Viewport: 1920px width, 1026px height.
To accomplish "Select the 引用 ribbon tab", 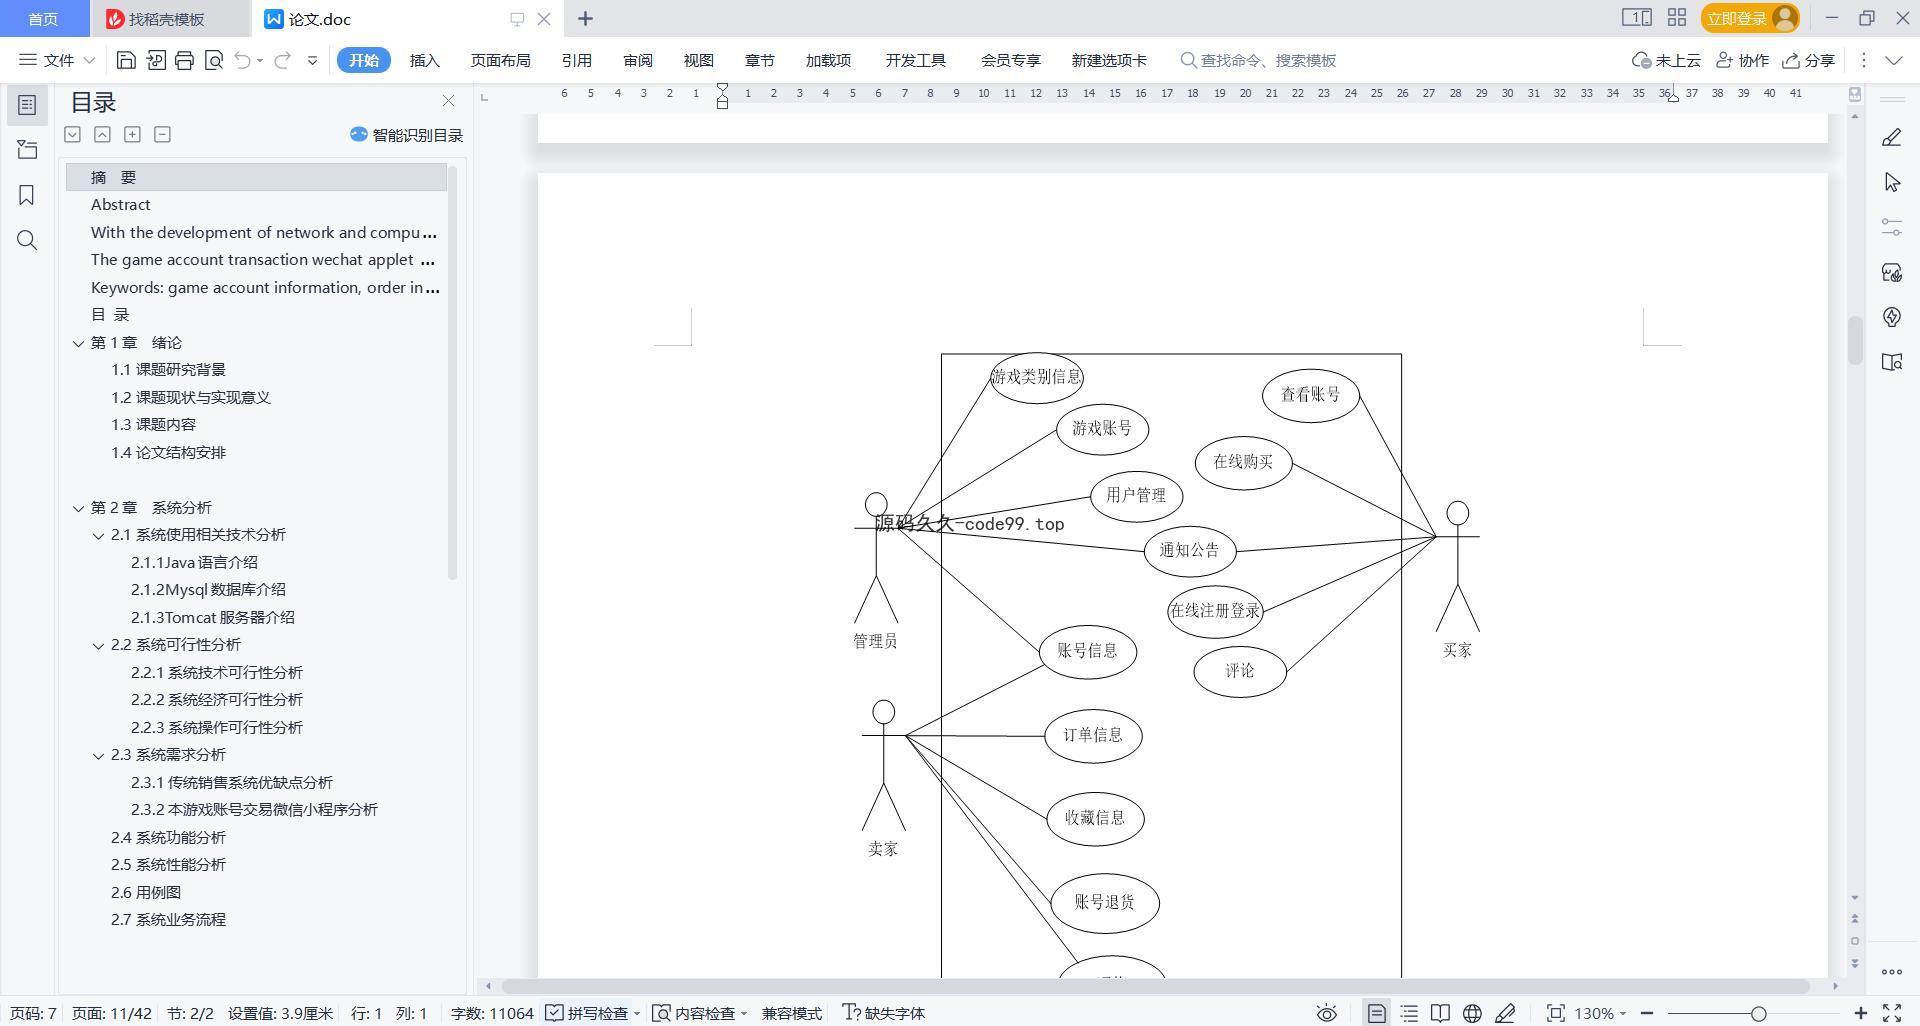I will pos(576,60).
